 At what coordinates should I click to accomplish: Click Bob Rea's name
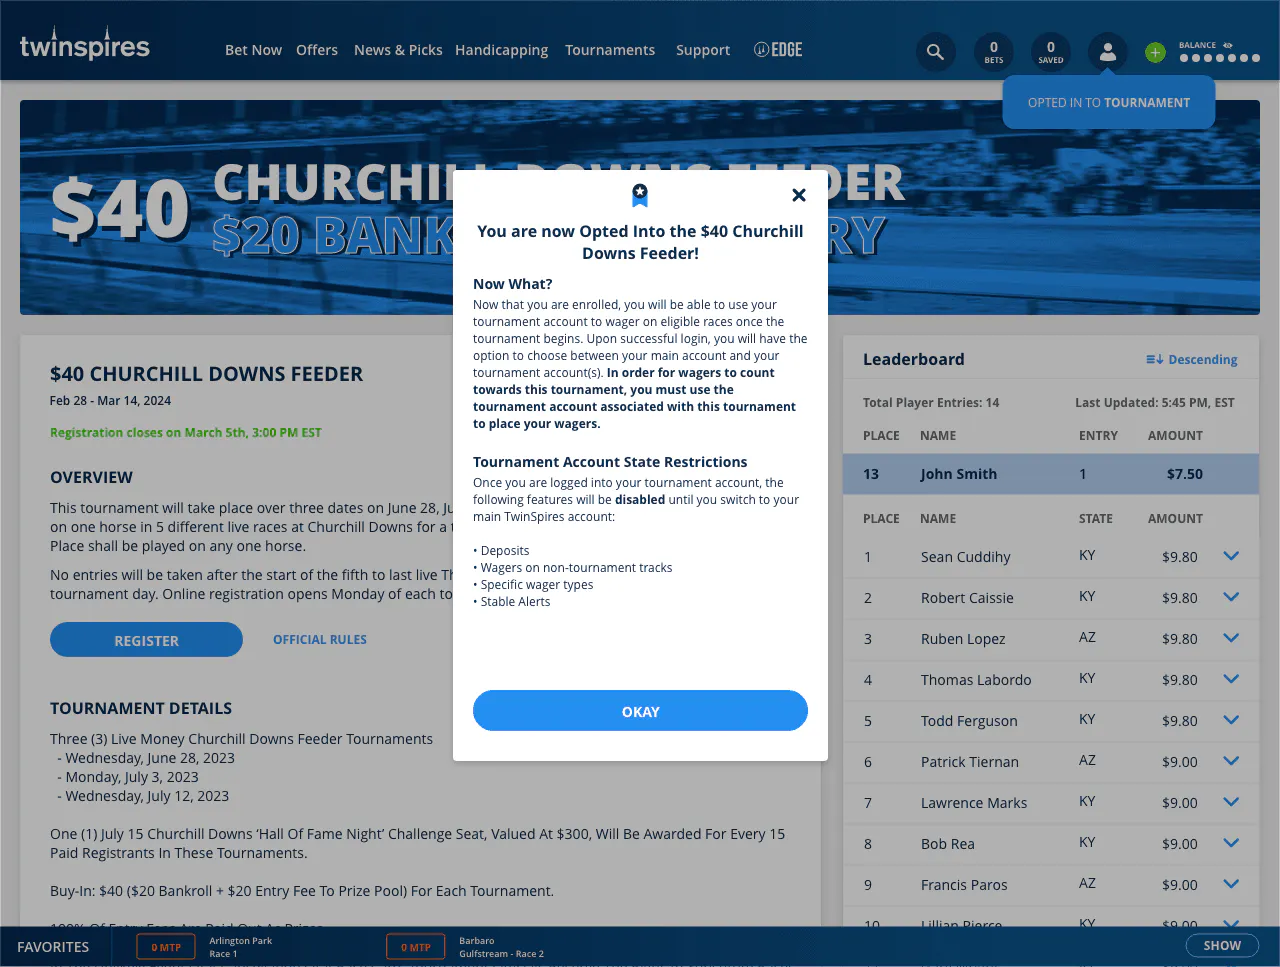point(948,844)
